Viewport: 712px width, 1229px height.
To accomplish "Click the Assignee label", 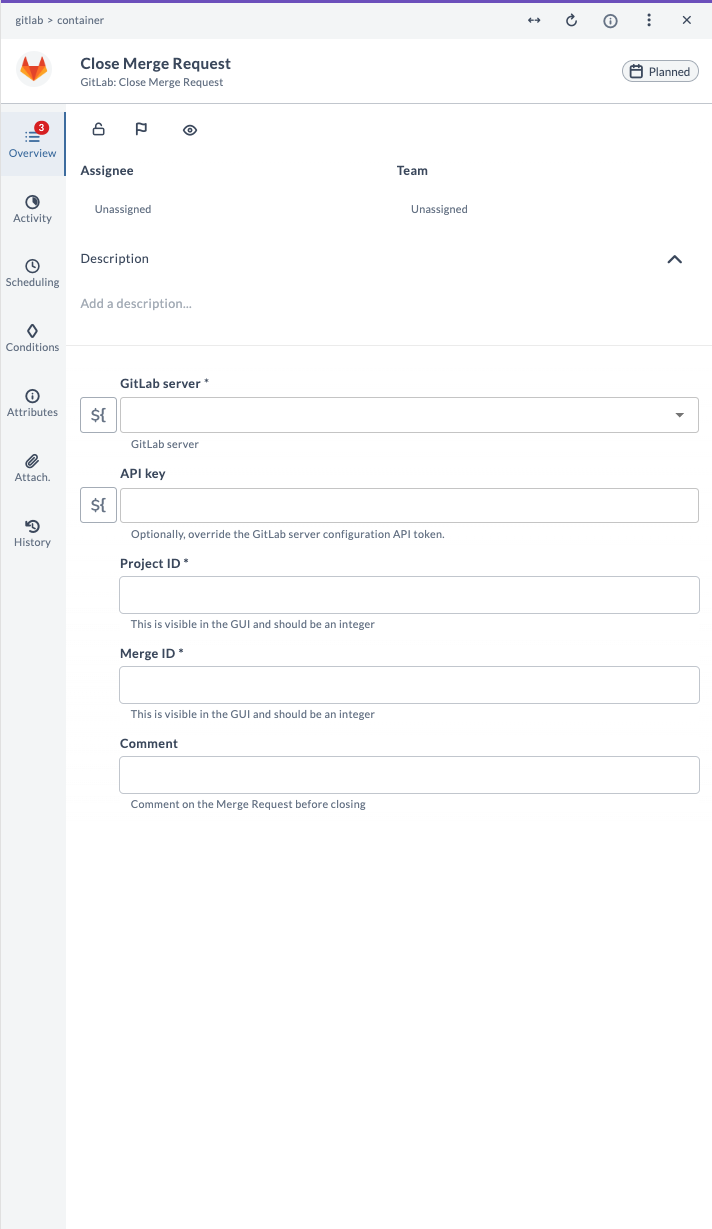I will [x=107, y=171].
